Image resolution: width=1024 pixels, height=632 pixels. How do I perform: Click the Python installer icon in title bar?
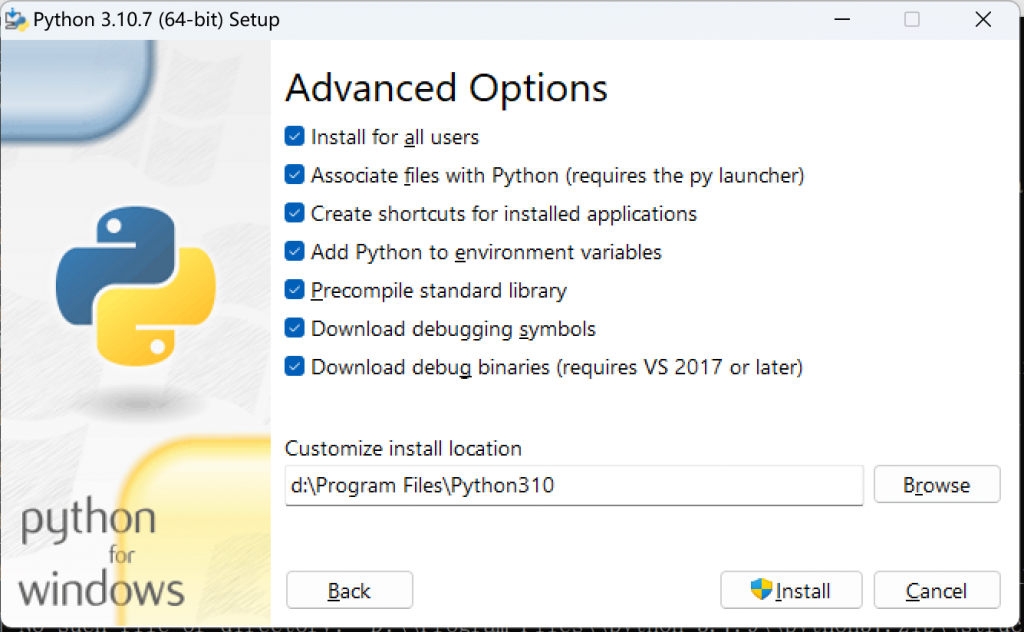pos(17,20)
